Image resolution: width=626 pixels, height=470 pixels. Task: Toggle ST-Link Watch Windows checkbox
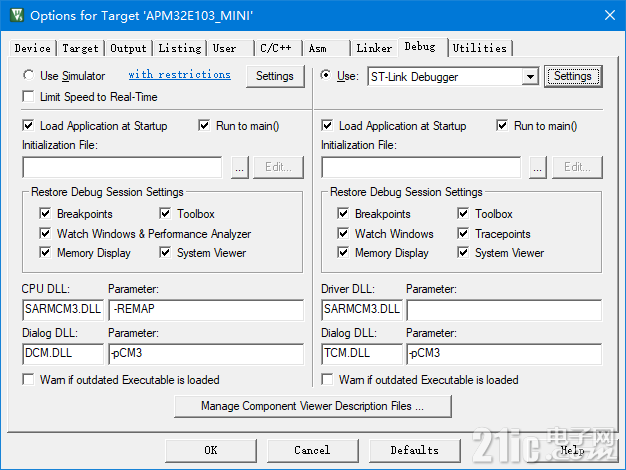coord(343,233)
